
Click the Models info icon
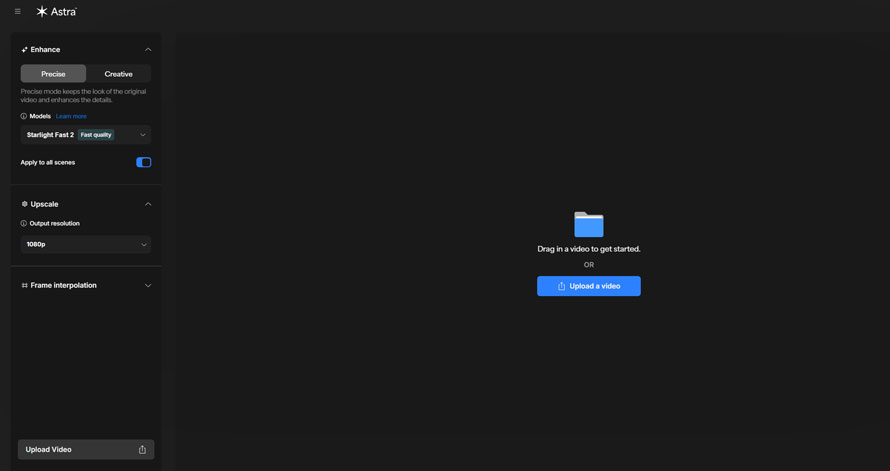(24, 116)
